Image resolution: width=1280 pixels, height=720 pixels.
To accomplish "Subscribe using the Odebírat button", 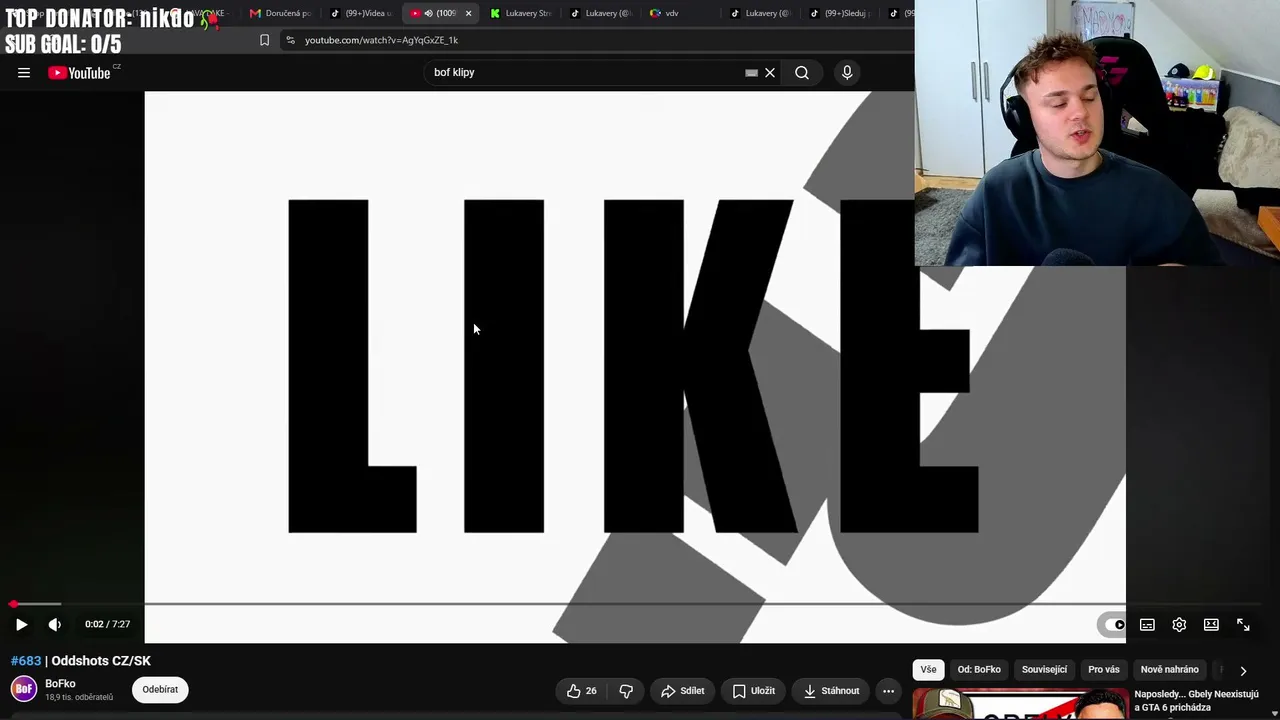I will click(160, 689).
